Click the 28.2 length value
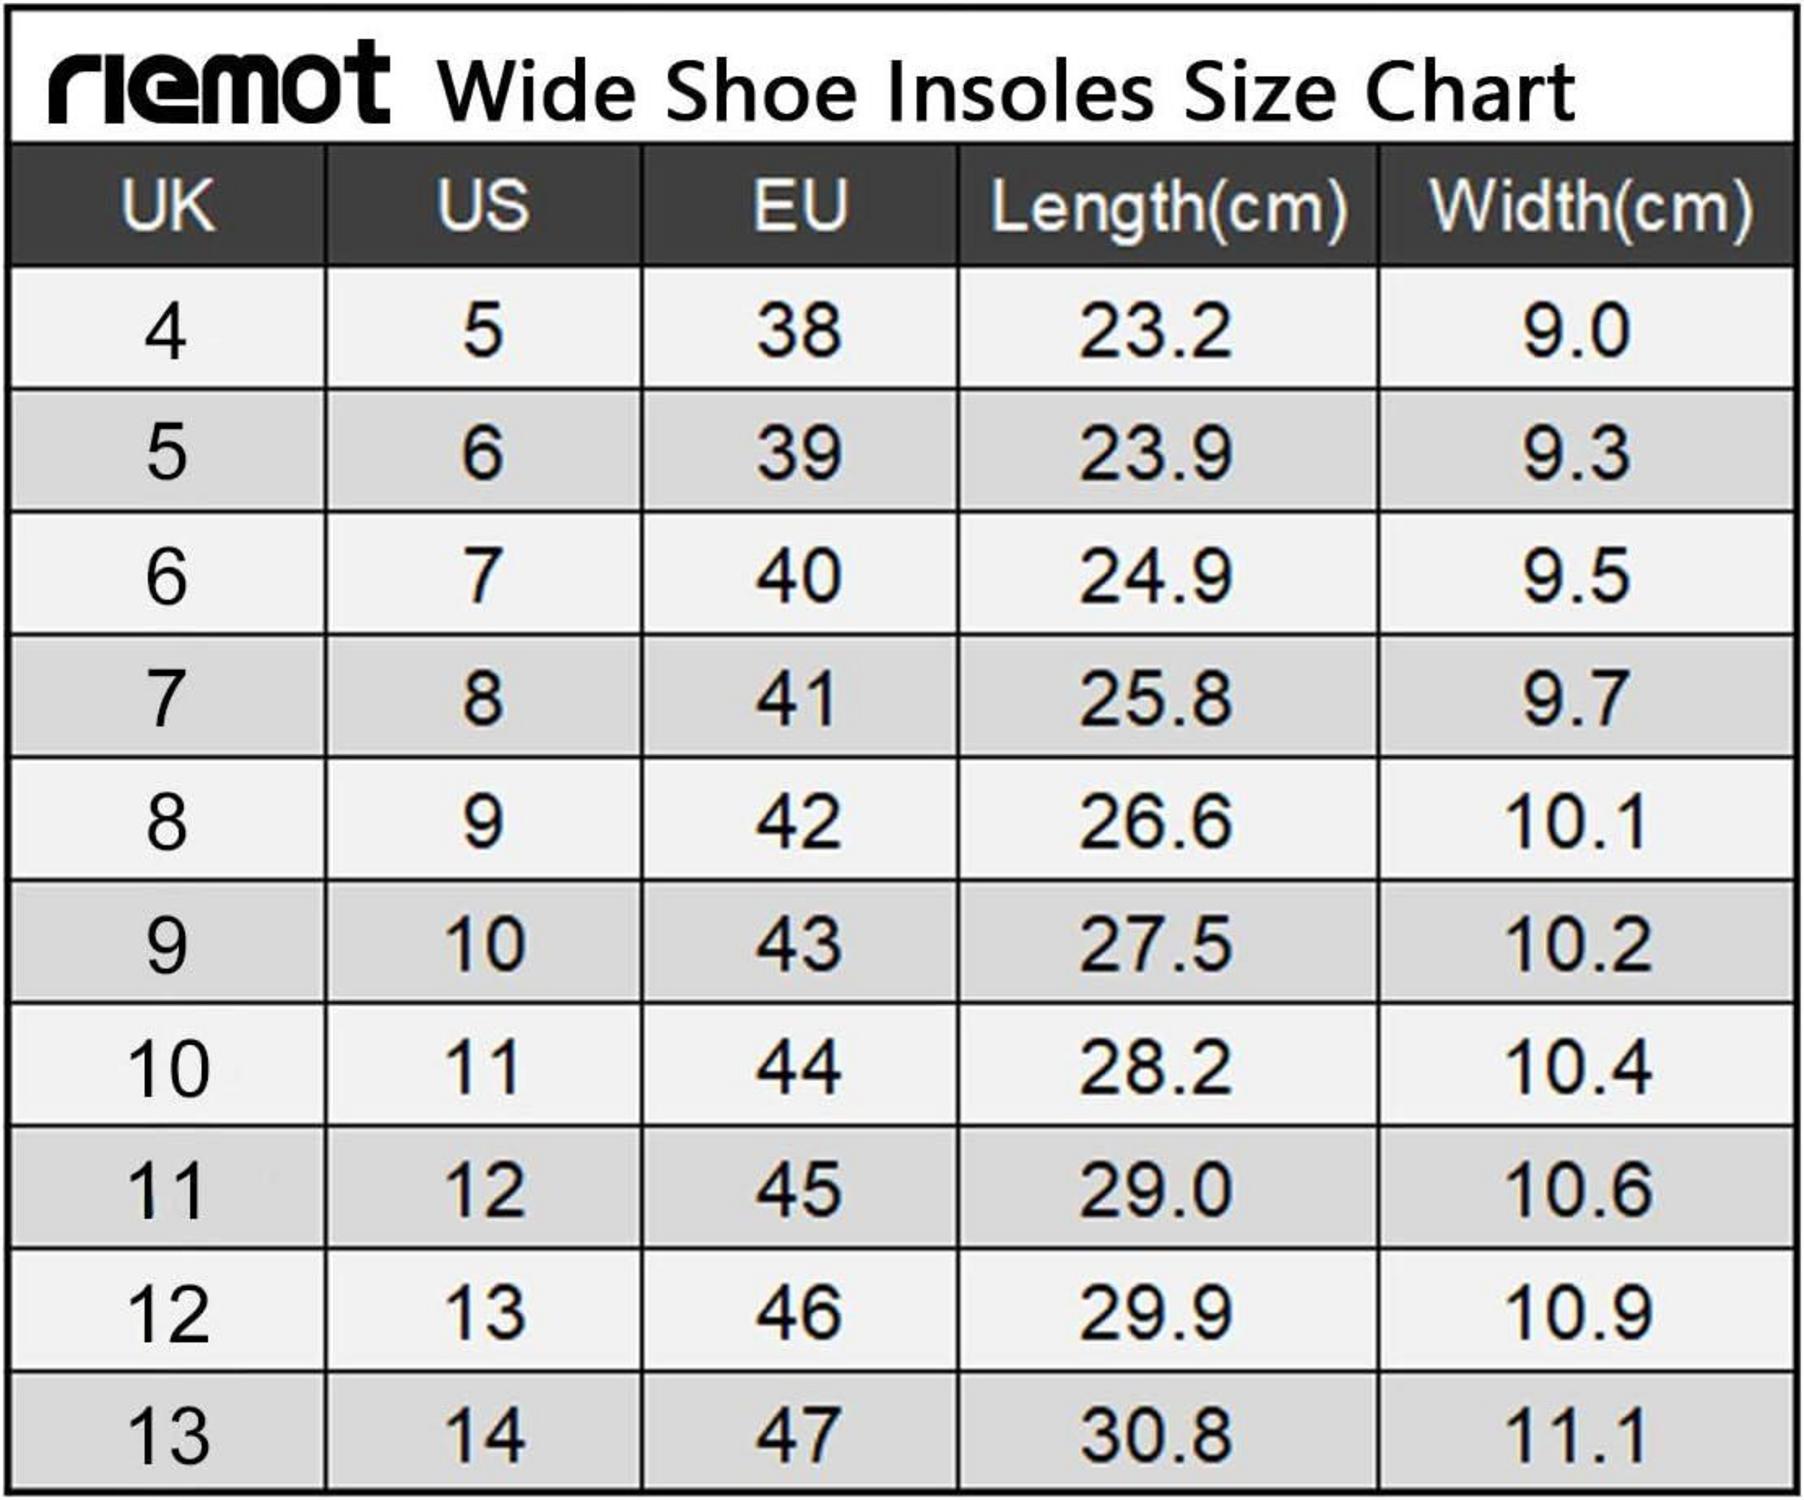Screen dimensions: 1804x1500 (x=1156, y=1067)
